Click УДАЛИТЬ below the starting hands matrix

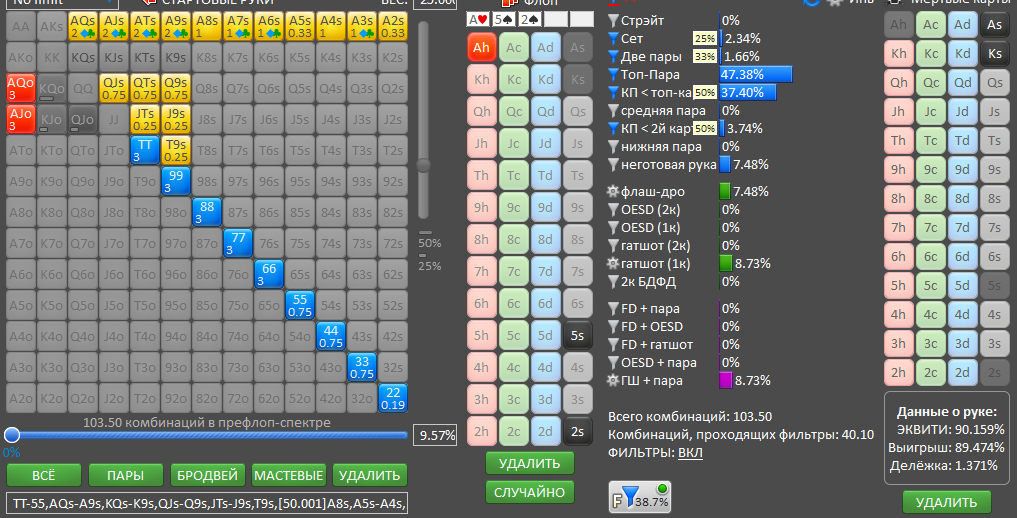(x=370, y=475)
